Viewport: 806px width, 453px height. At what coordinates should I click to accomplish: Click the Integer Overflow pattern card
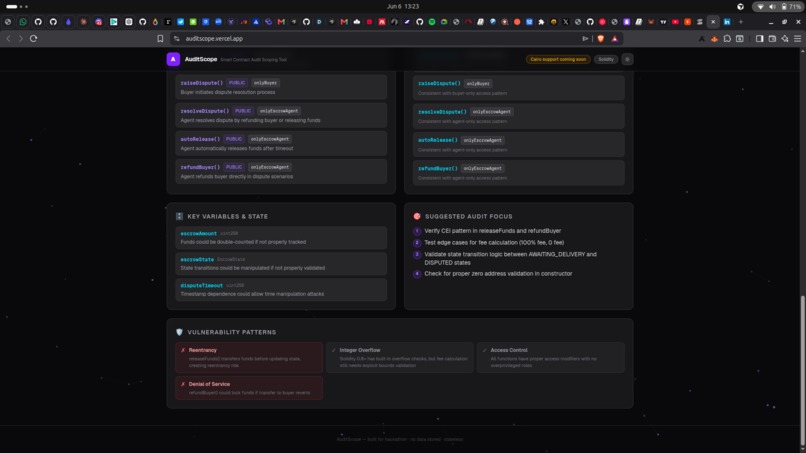[400, 357]
